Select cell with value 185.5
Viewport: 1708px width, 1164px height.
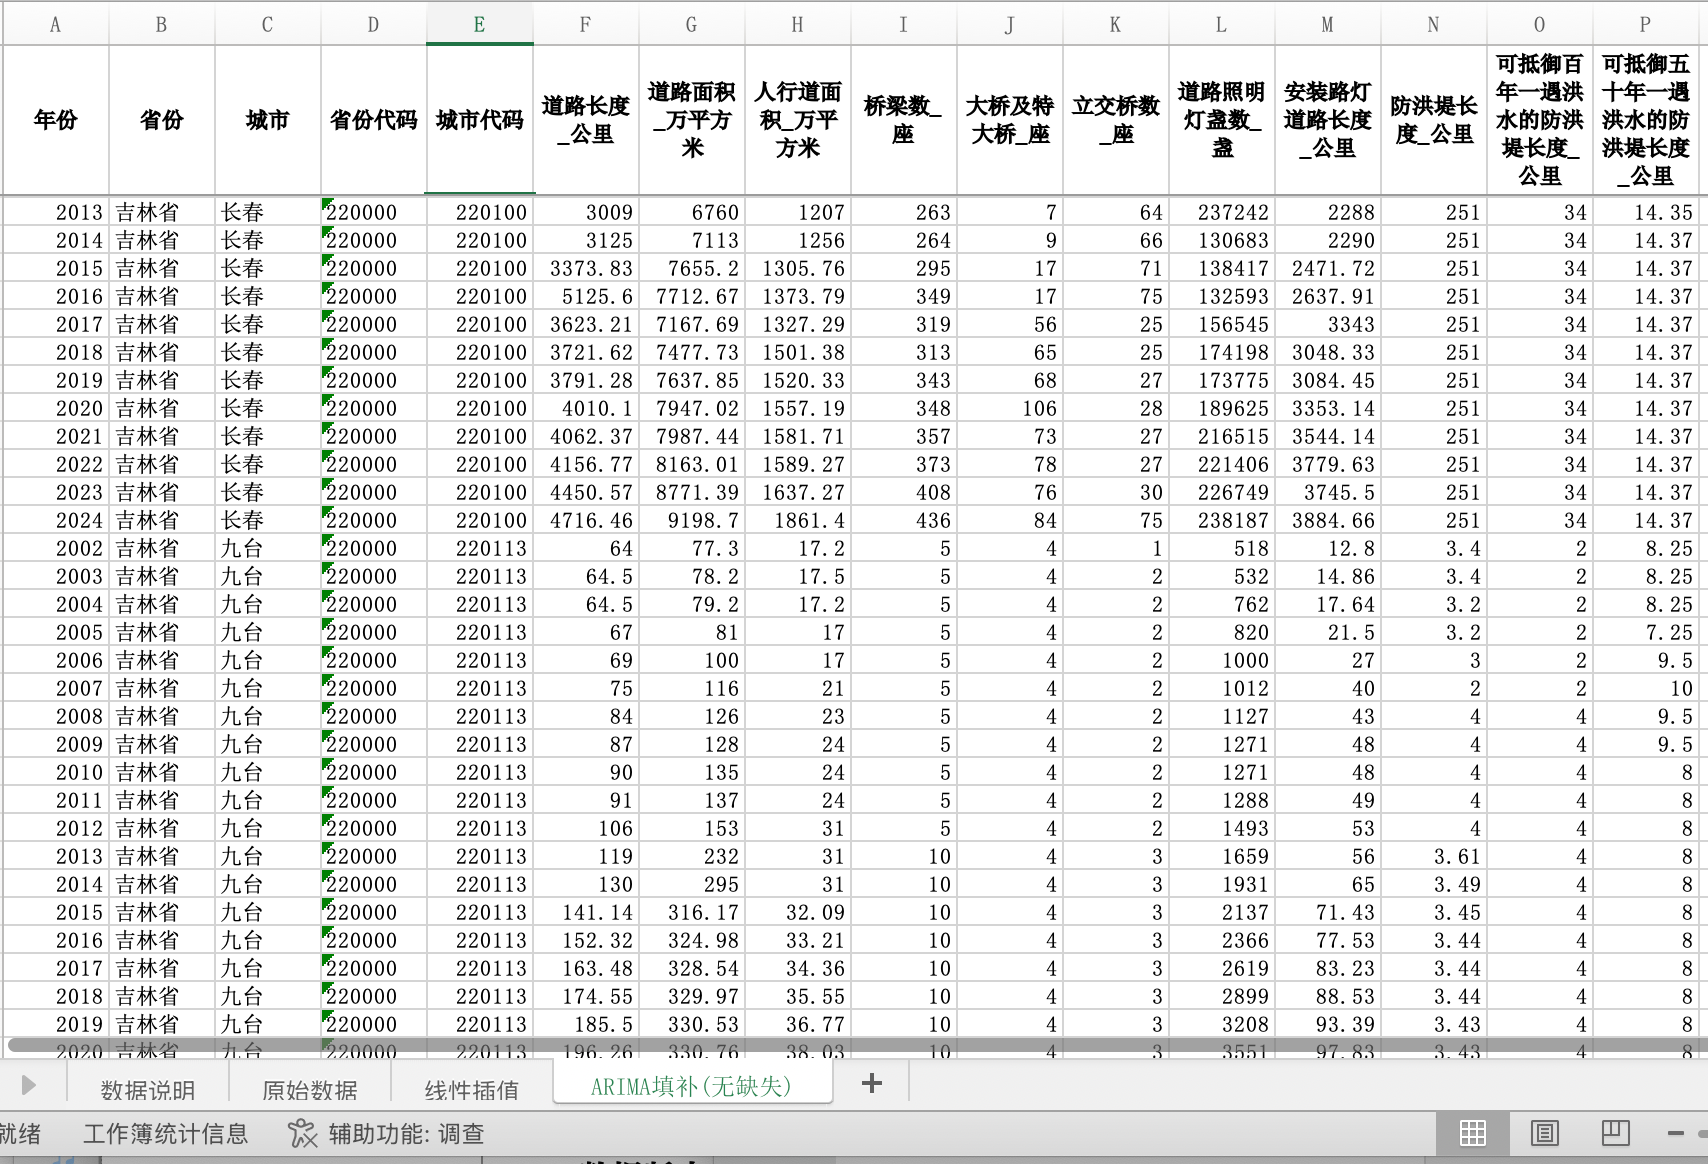(x=586, y=1024)
